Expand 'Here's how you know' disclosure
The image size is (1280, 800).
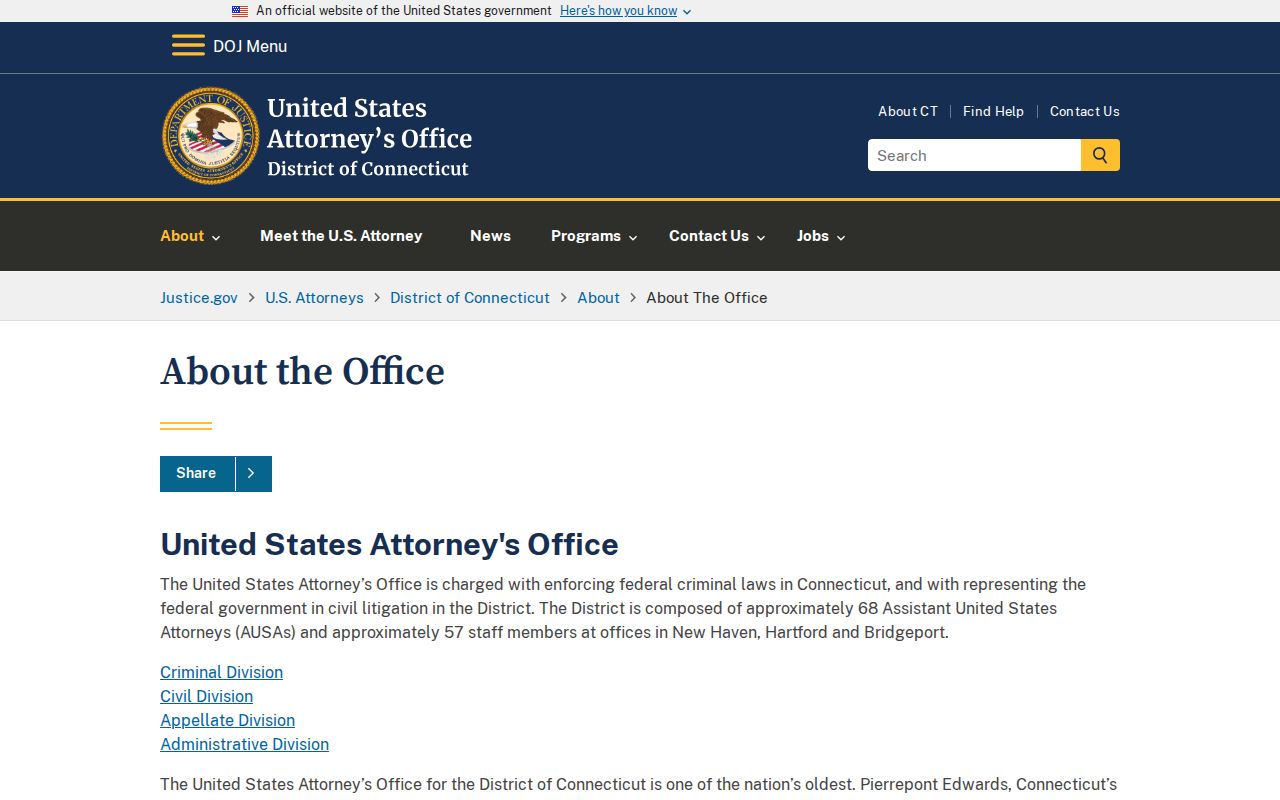pos(625,11)
